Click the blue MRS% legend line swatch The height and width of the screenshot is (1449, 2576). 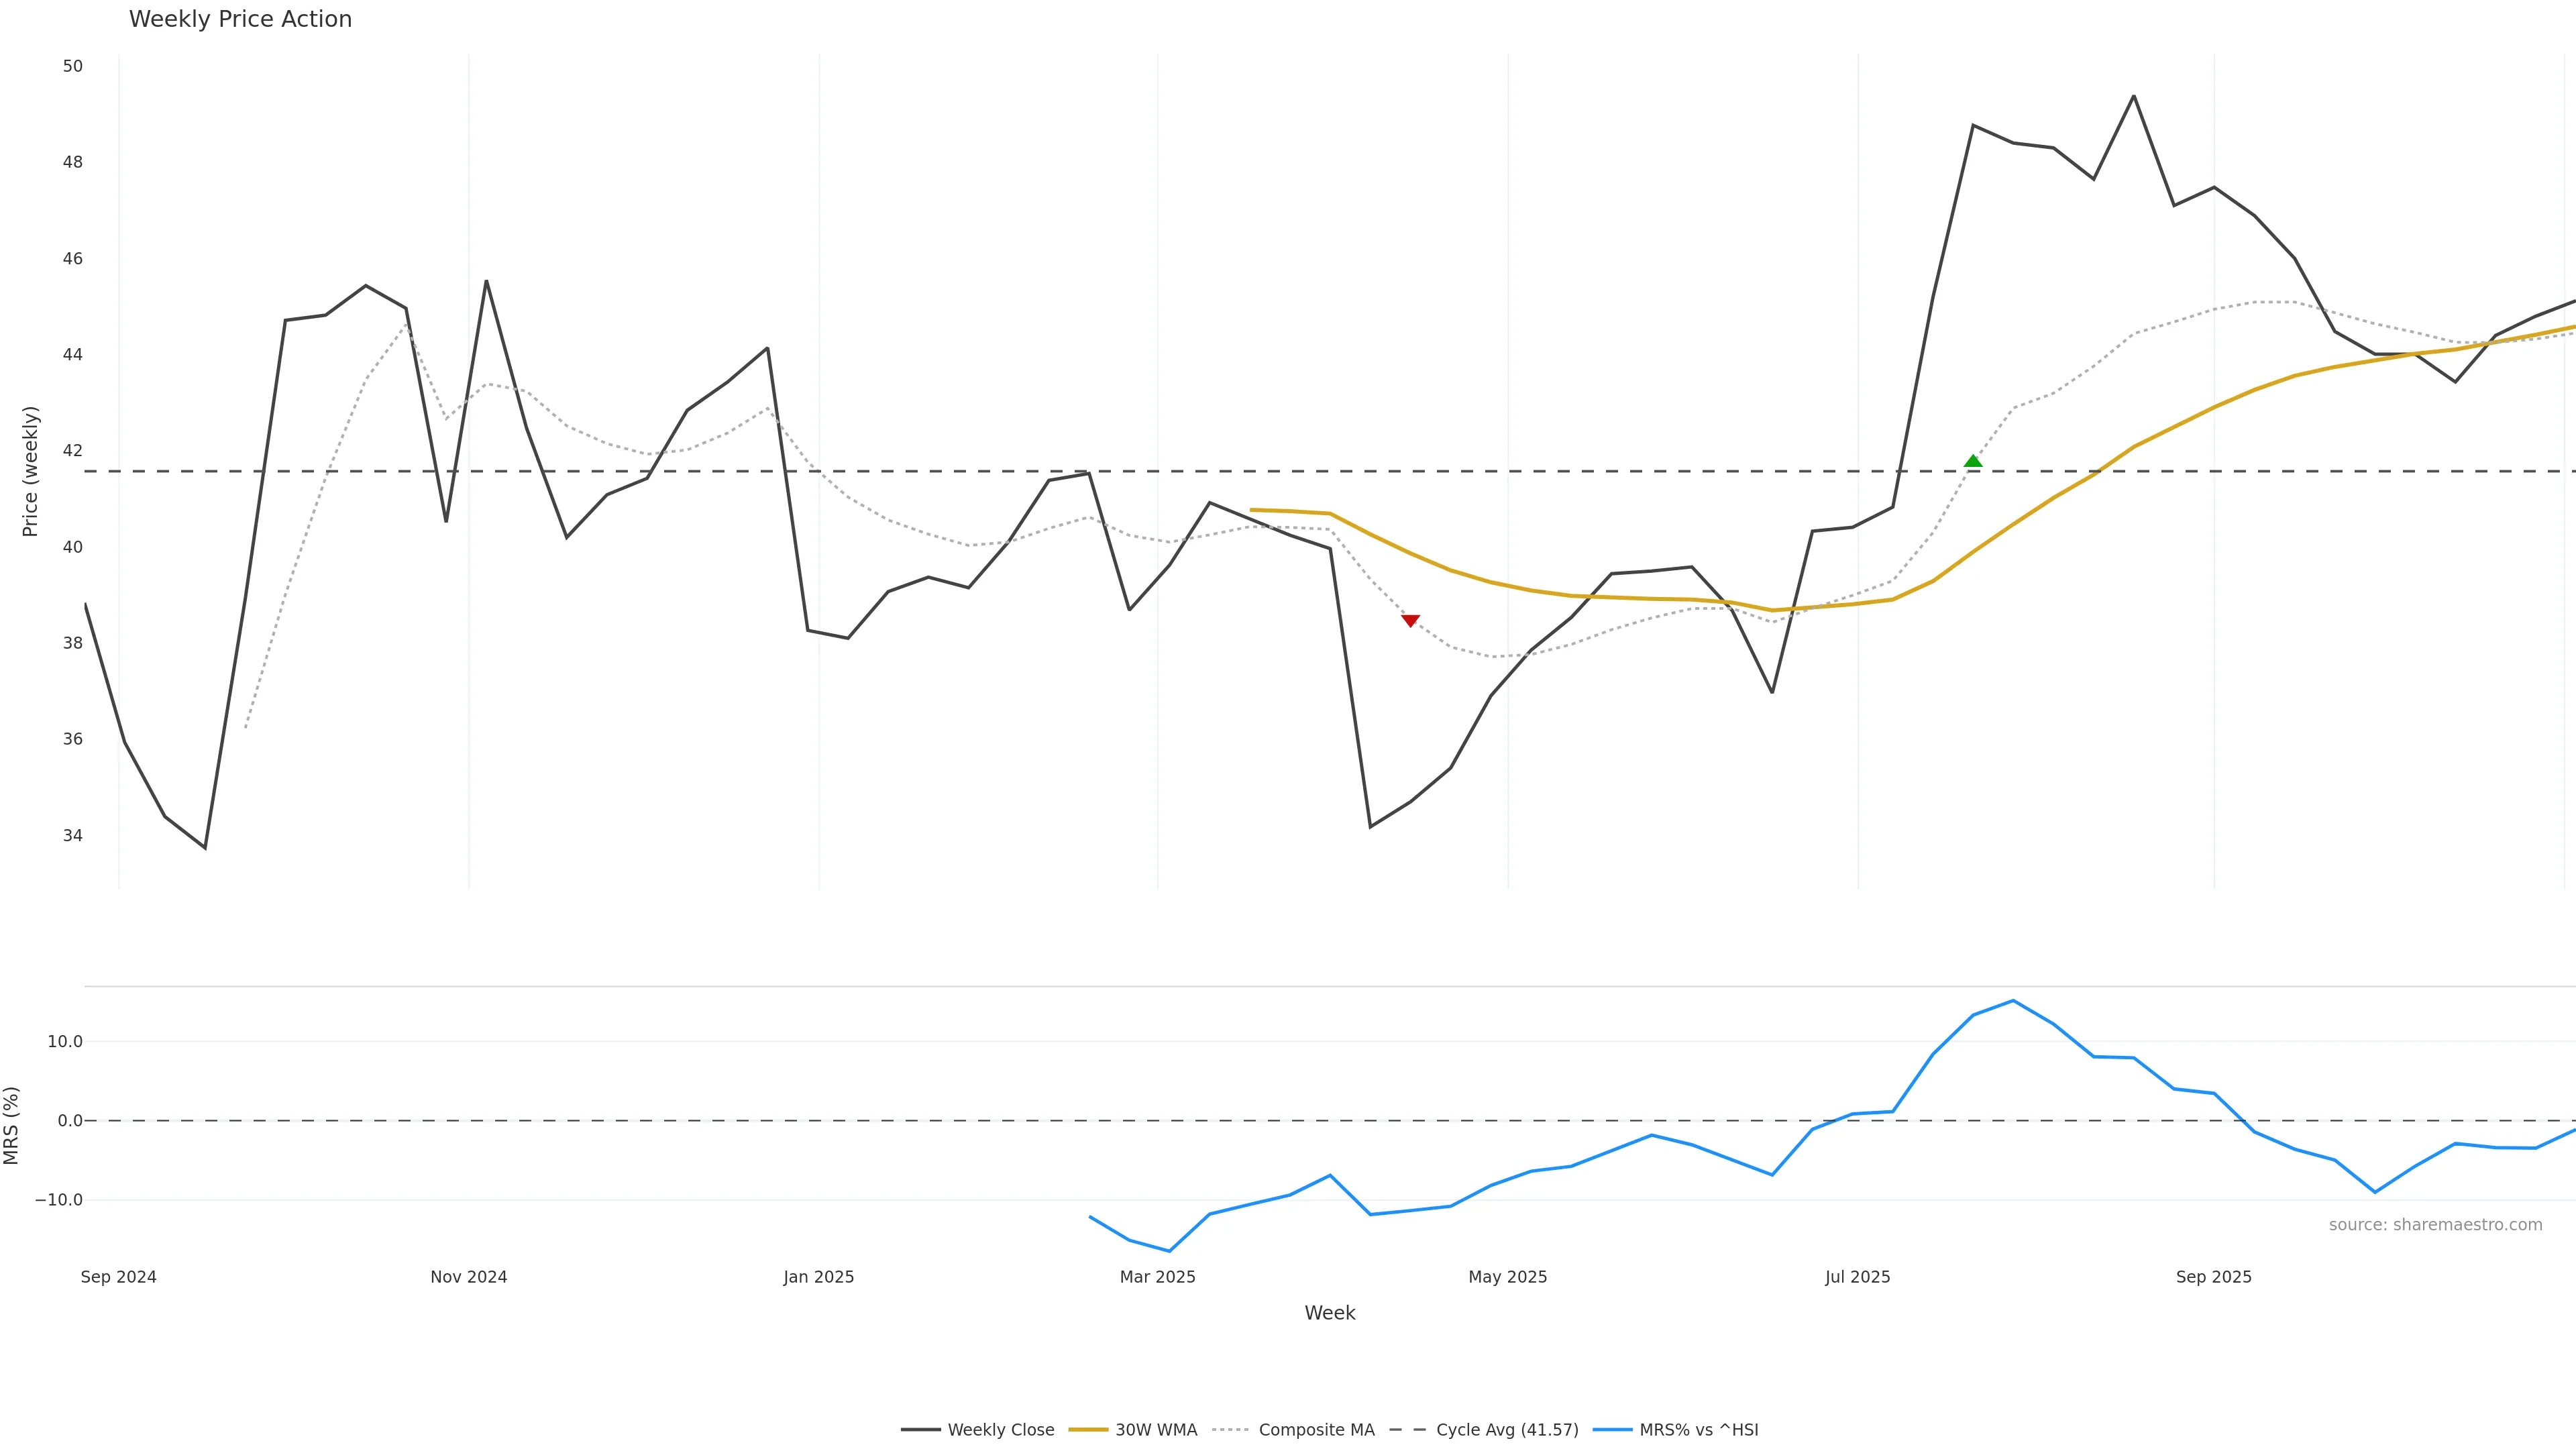coord(1612,1430)
